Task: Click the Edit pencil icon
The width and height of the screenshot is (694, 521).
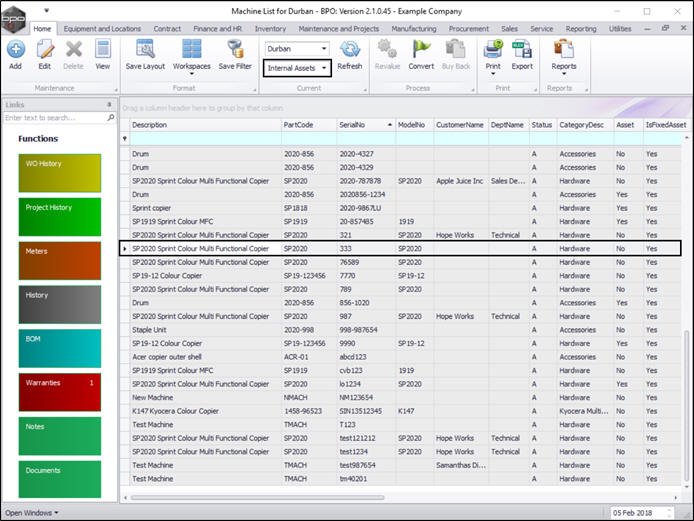Action: [44, 49]
